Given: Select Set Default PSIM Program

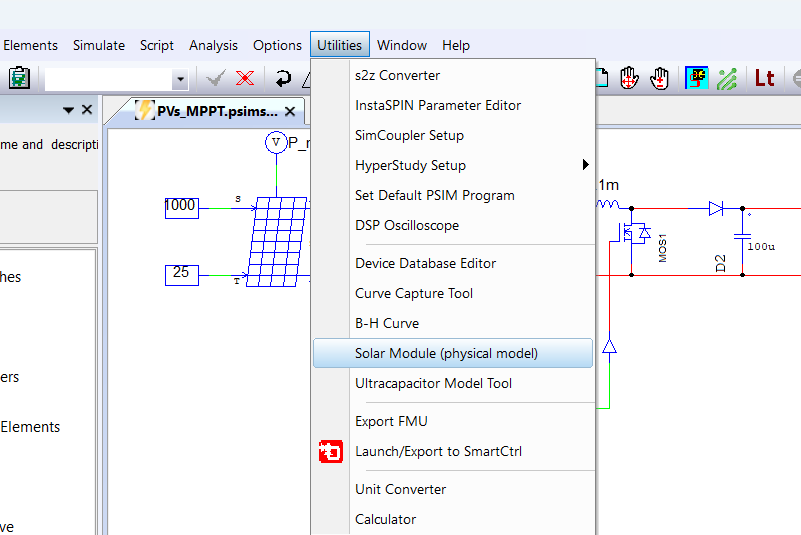Looking at the screenshot, I should click(454, 195).
